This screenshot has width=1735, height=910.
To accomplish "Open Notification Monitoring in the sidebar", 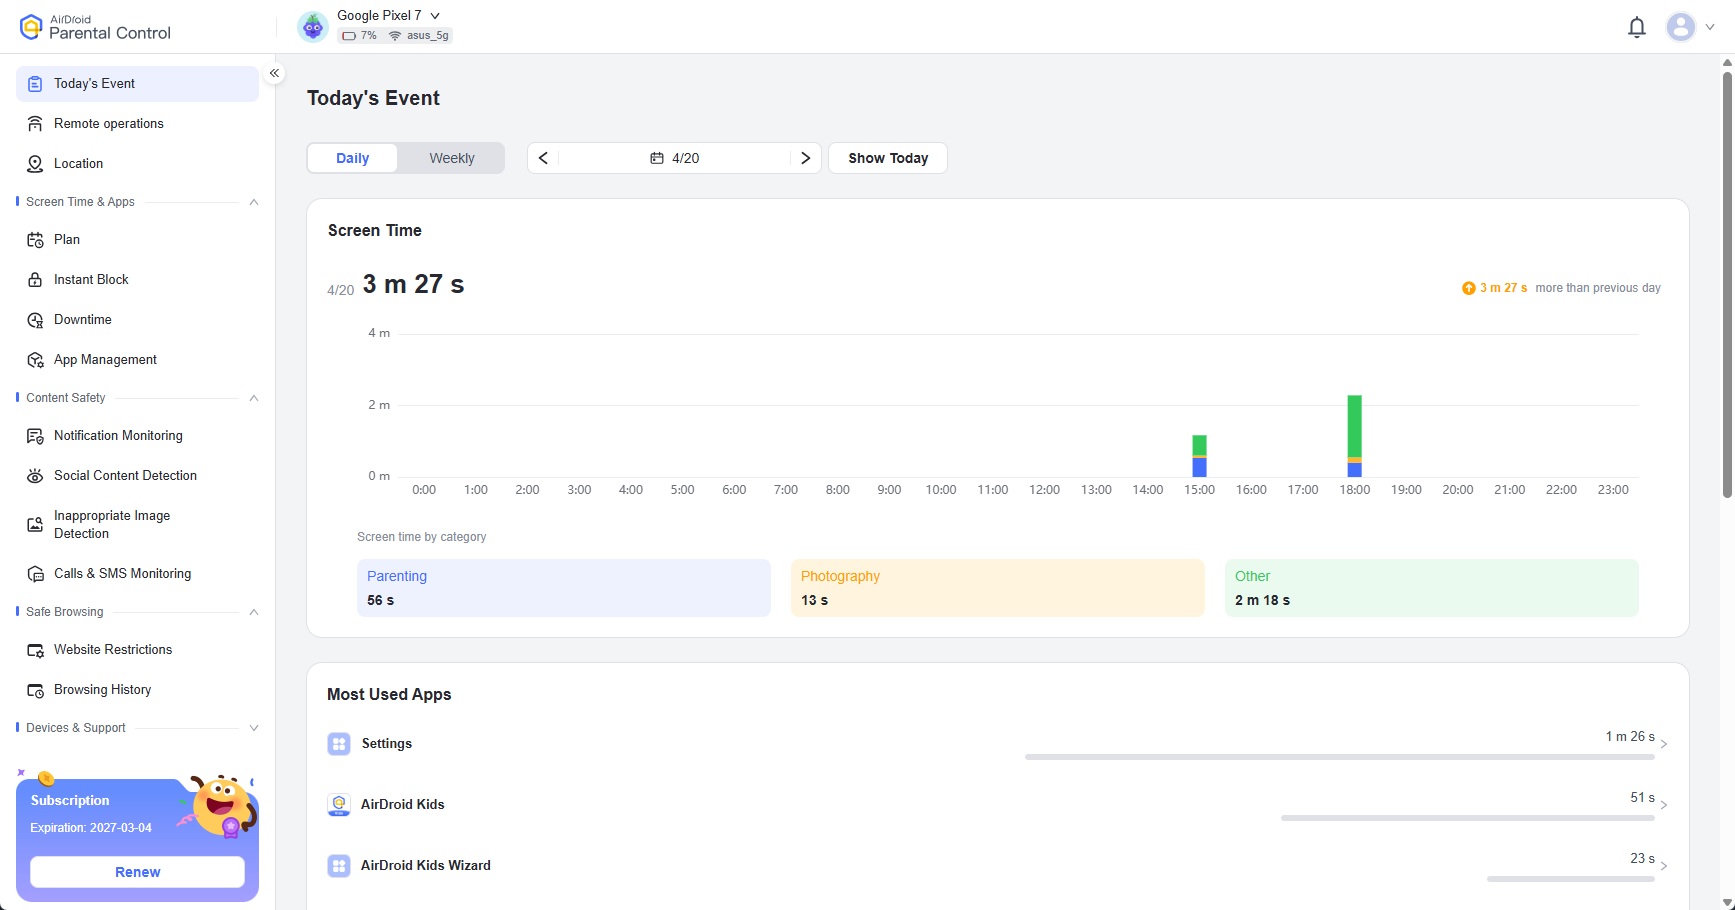I will (137, 436).
